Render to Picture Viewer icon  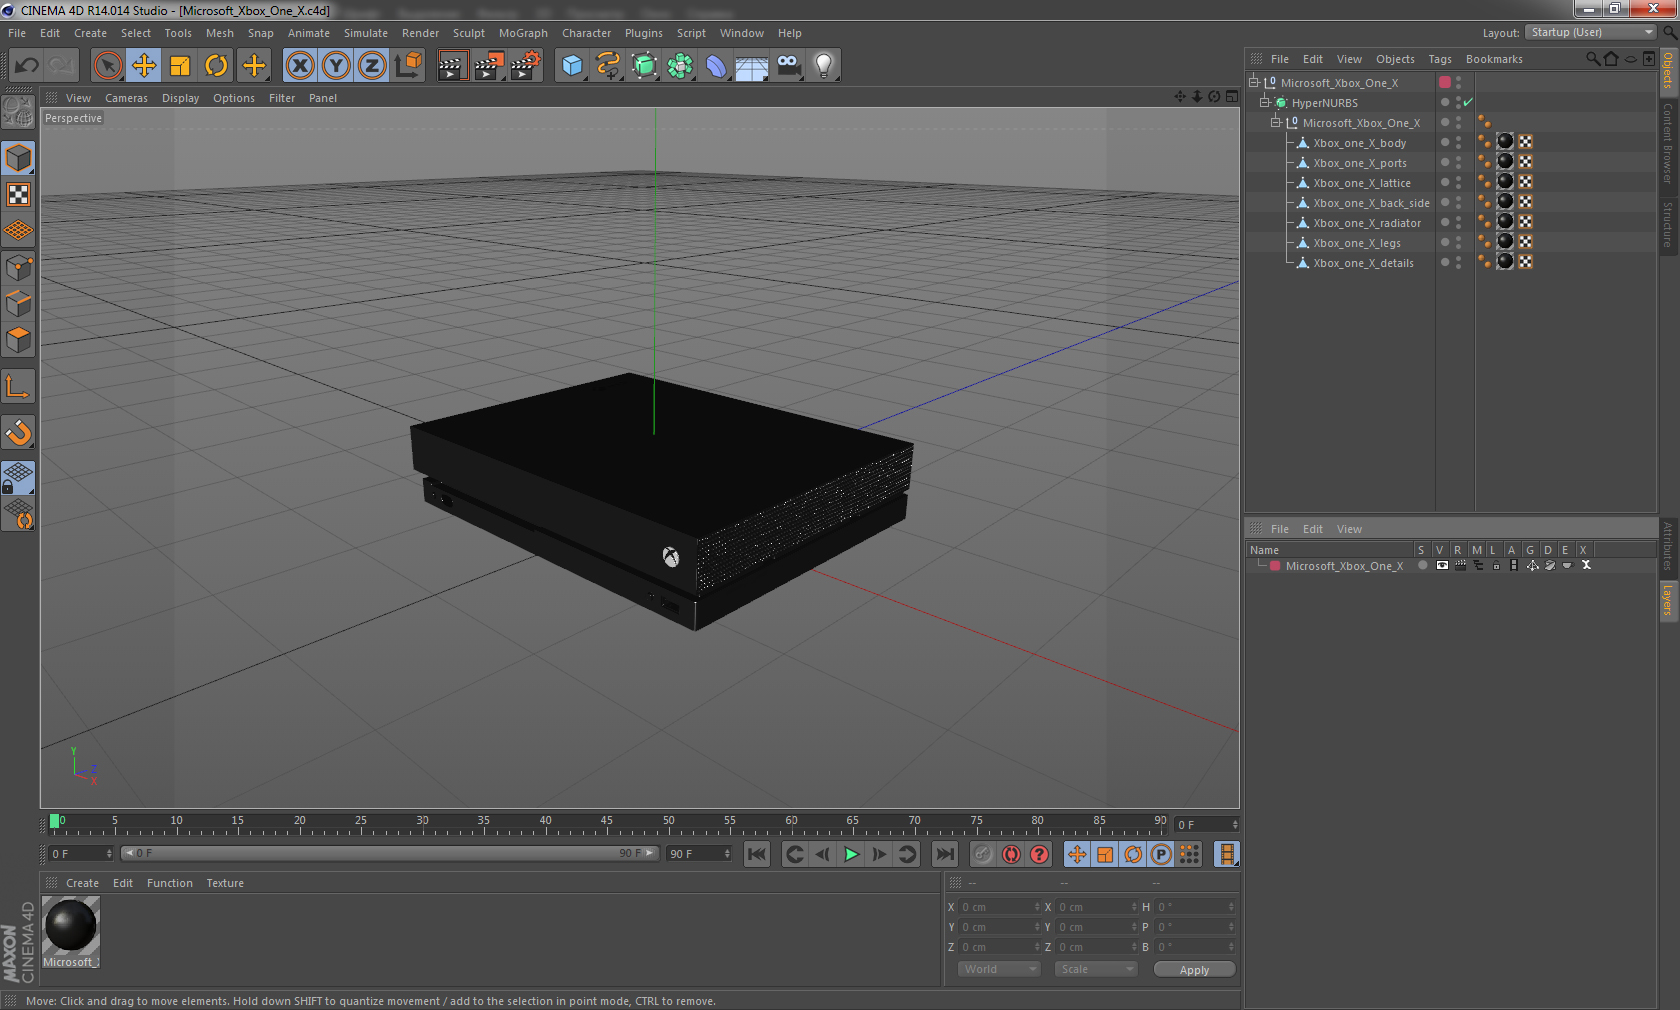click(x=488, y=66)
